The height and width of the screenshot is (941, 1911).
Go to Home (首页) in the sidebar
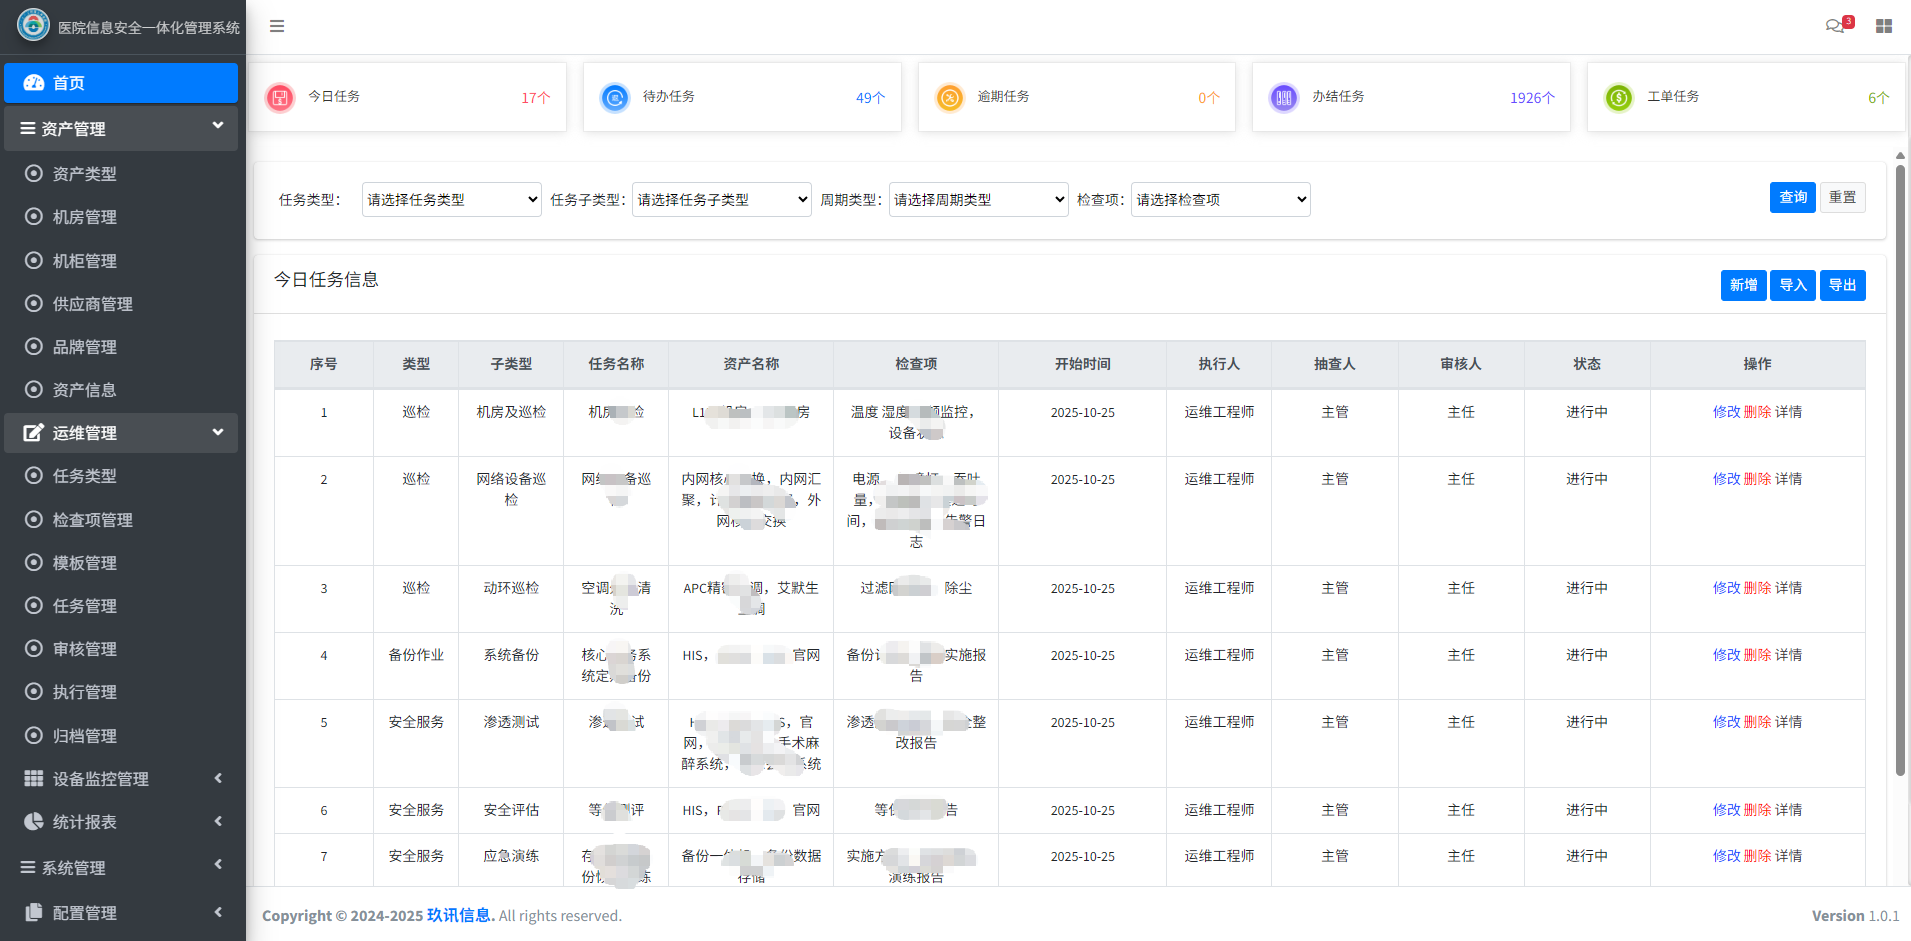pyautogui.click(x=121, y=83)
